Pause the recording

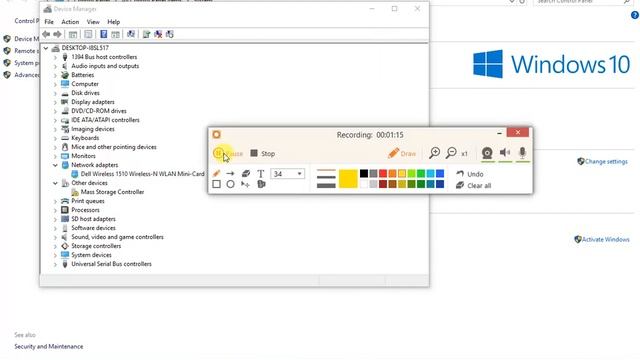pyautogui.click(x=228, y=153)
